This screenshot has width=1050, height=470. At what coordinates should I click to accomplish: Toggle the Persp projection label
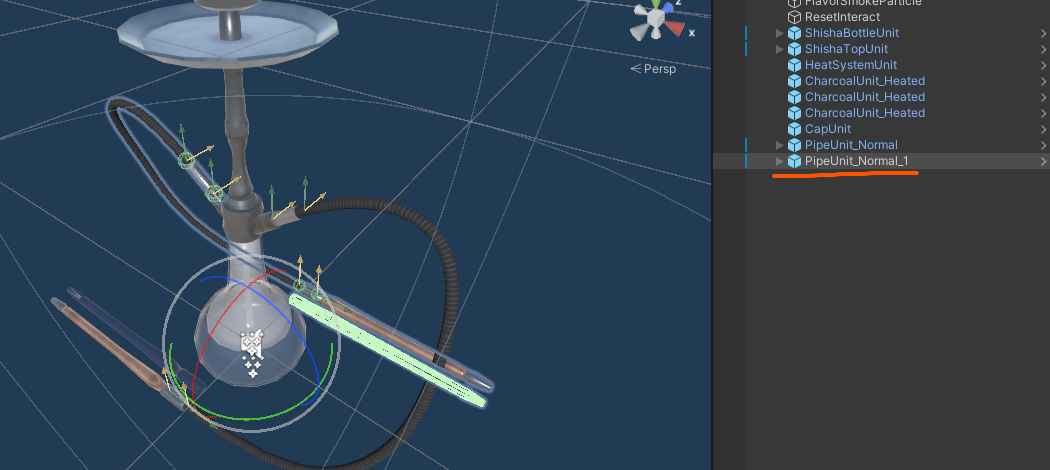coord(653,68)
